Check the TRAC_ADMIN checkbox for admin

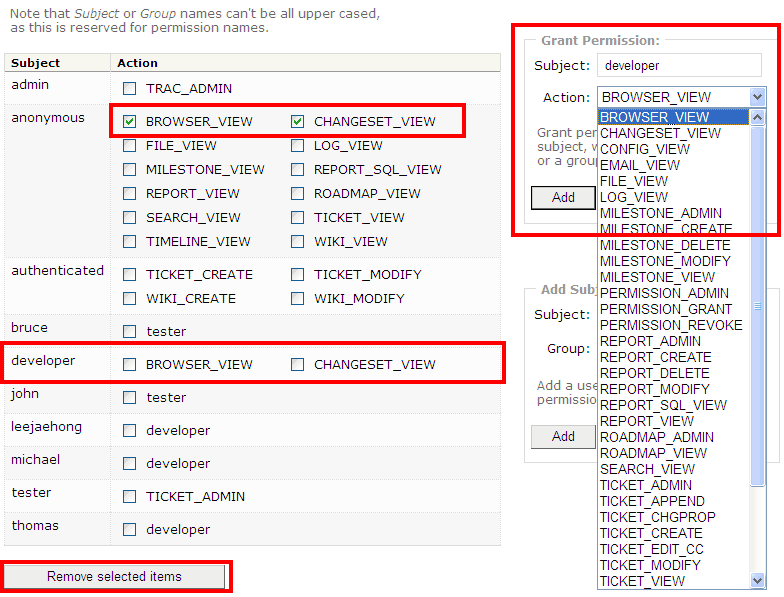tap(130, 88)
